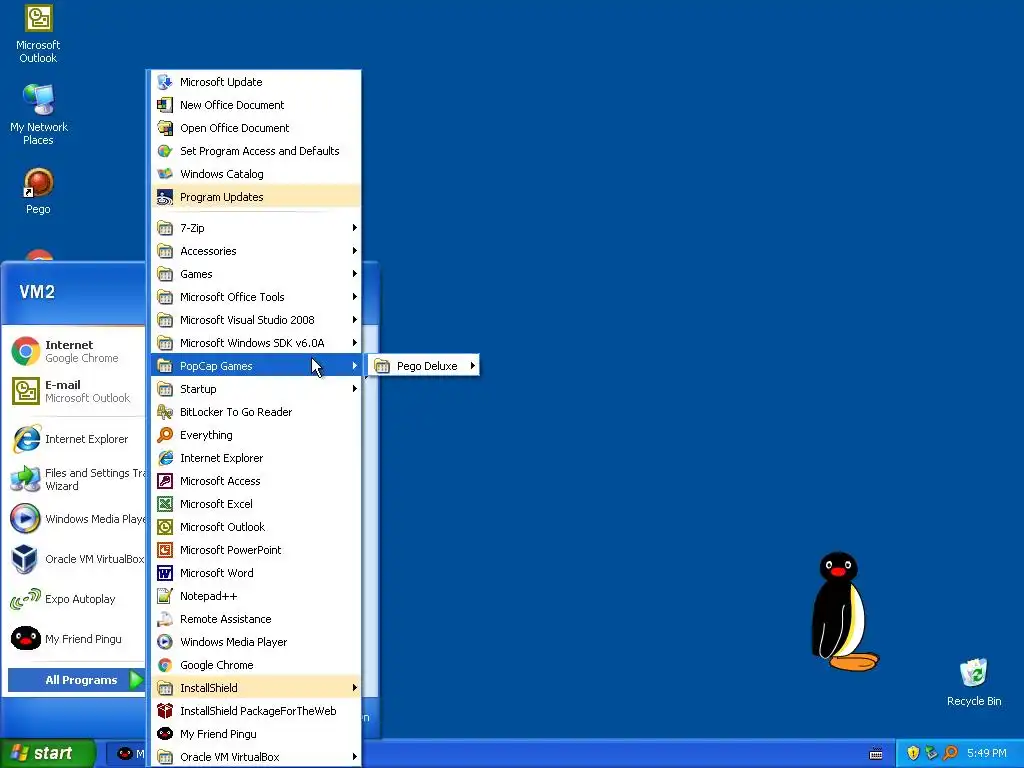Image resolution: width=1024 pixels, height=768 pixels.
Task: Open Microsoft Word
Action: pos(256,573)
